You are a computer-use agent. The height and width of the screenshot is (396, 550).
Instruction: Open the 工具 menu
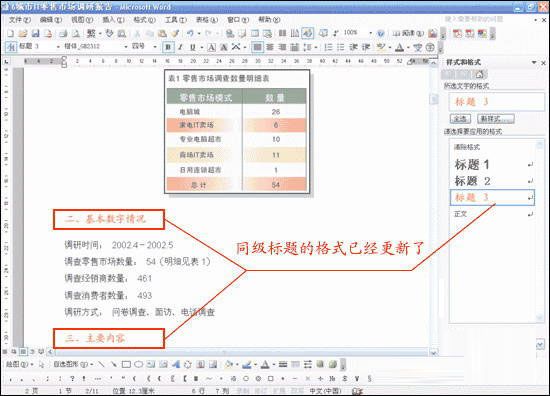pyautogui.click(x=176, y=20)
